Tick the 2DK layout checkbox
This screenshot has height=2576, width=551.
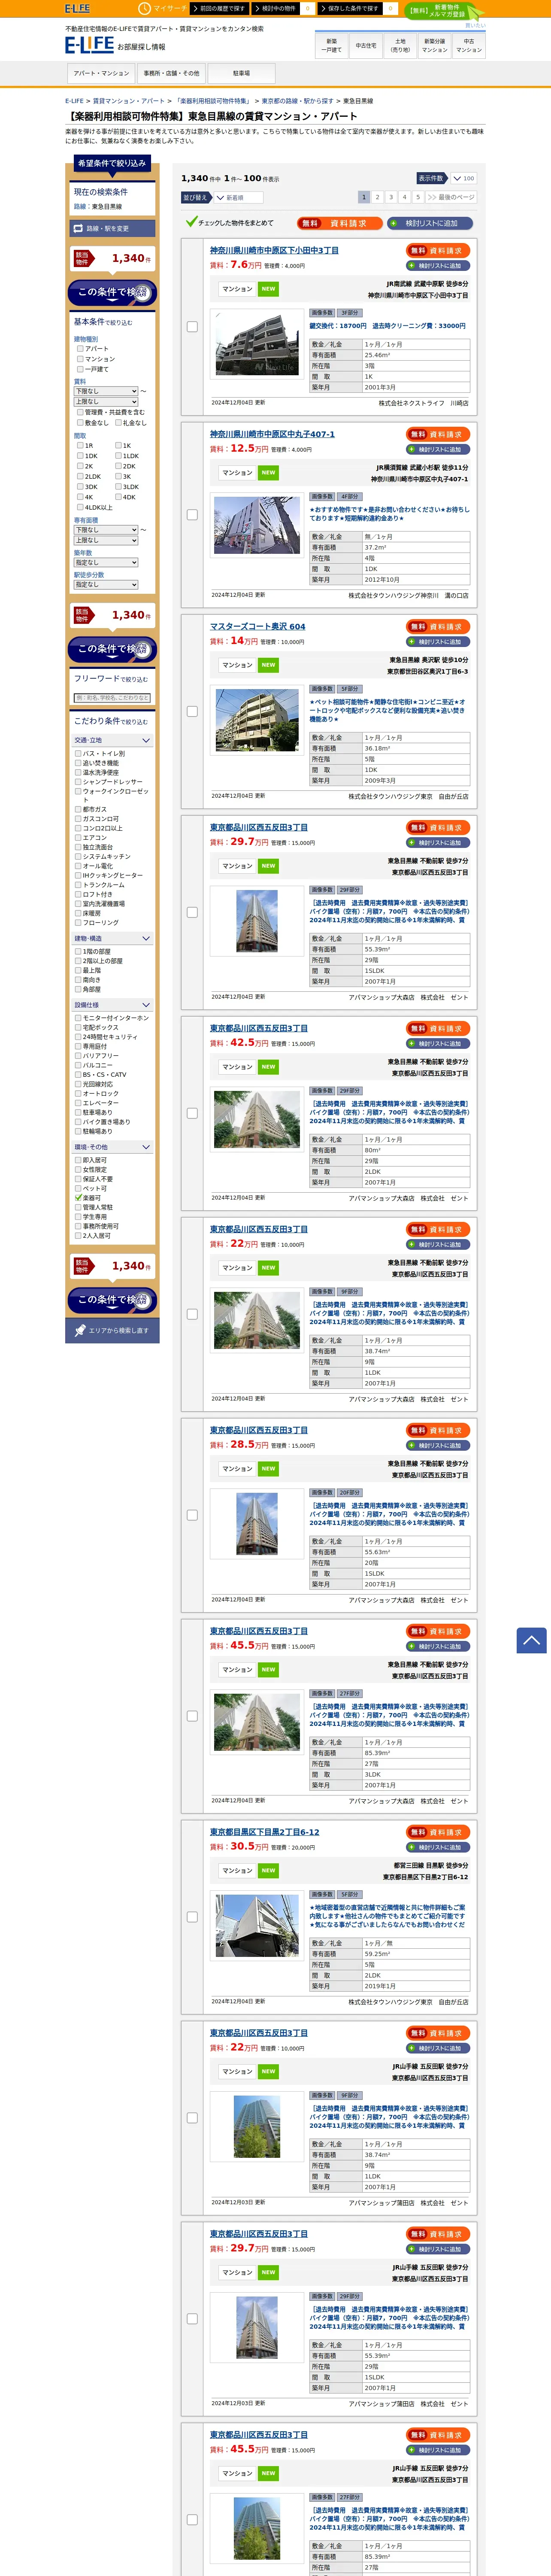pos(118,466)
